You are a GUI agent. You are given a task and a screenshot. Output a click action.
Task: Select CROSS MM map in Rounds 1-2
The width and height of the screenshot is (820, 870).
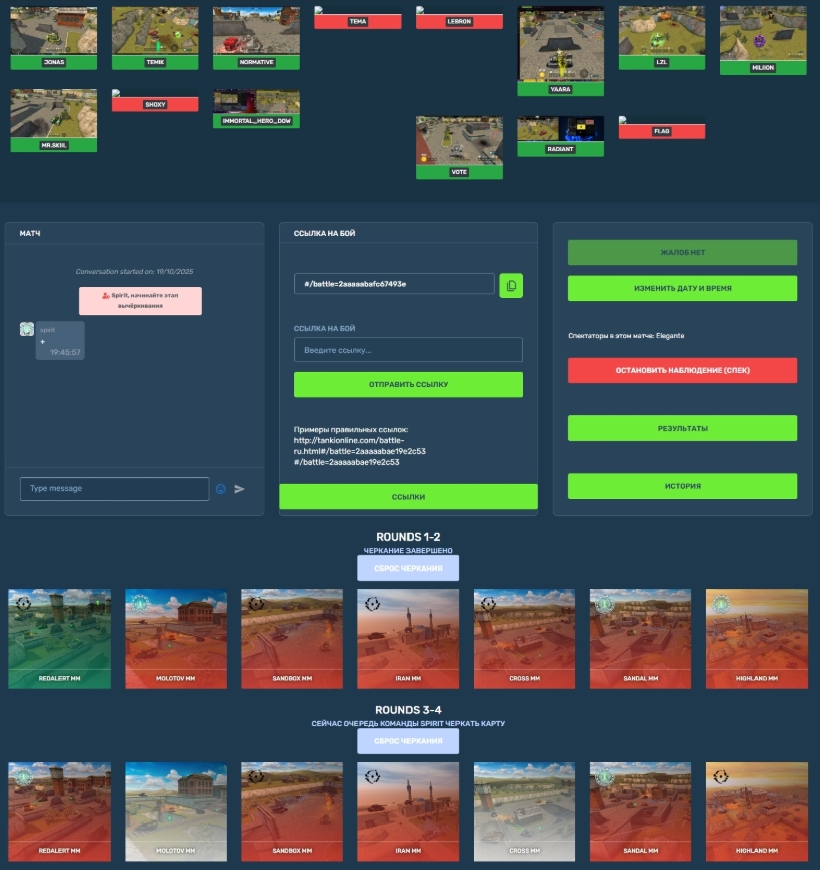tap(524, 639)
